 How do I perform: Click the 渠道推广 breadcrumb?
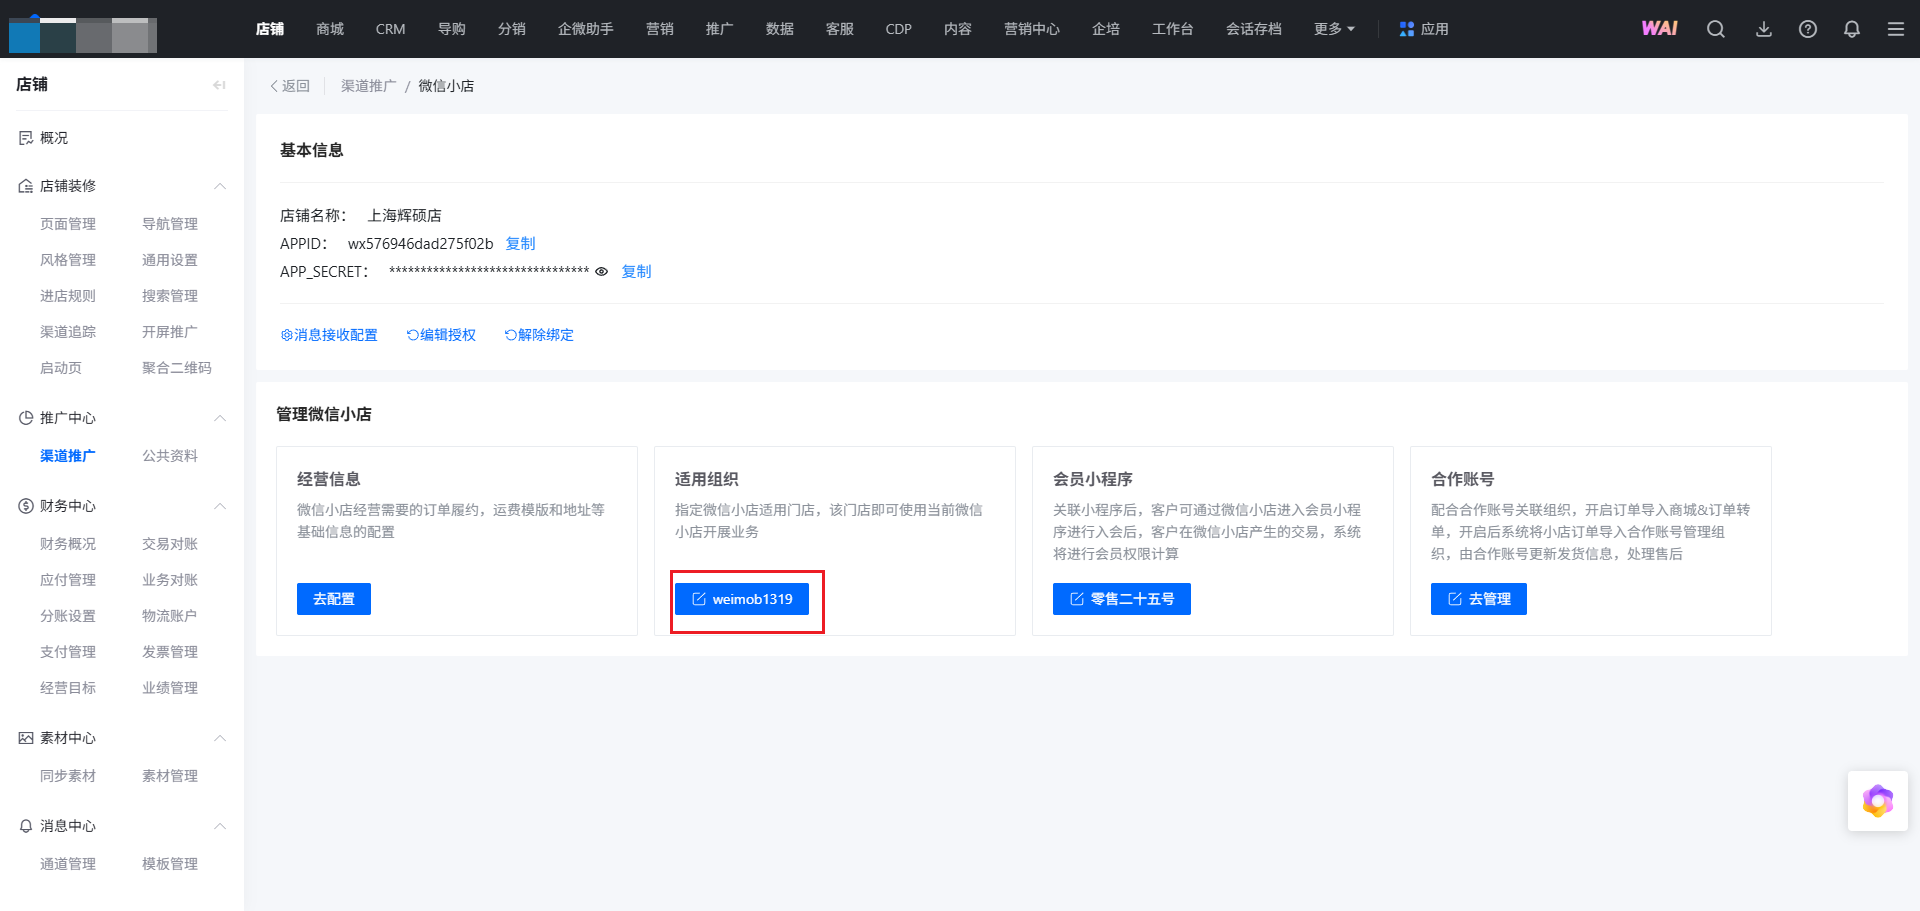[369, 86]
